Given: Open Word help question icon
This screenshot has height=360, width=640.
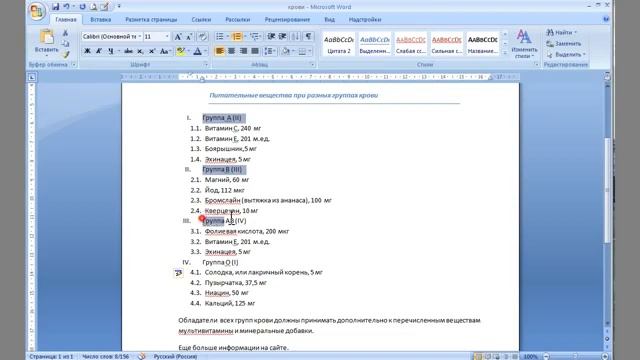Looking at the screenshot, I should coord(606,19).
